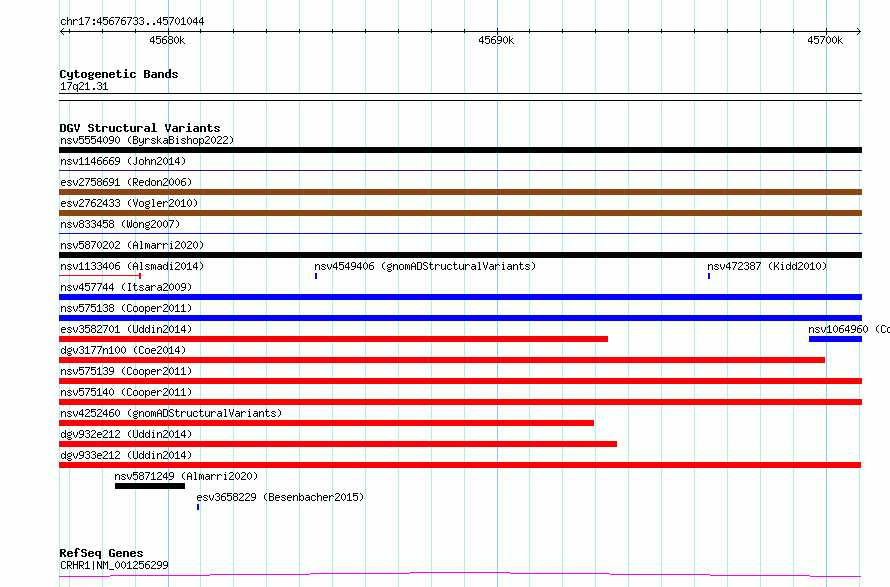The width and height of the screenshot is (890, 587).
Task: Click nsv575140 (Cooper2011) label
Action: pos(126,392)
